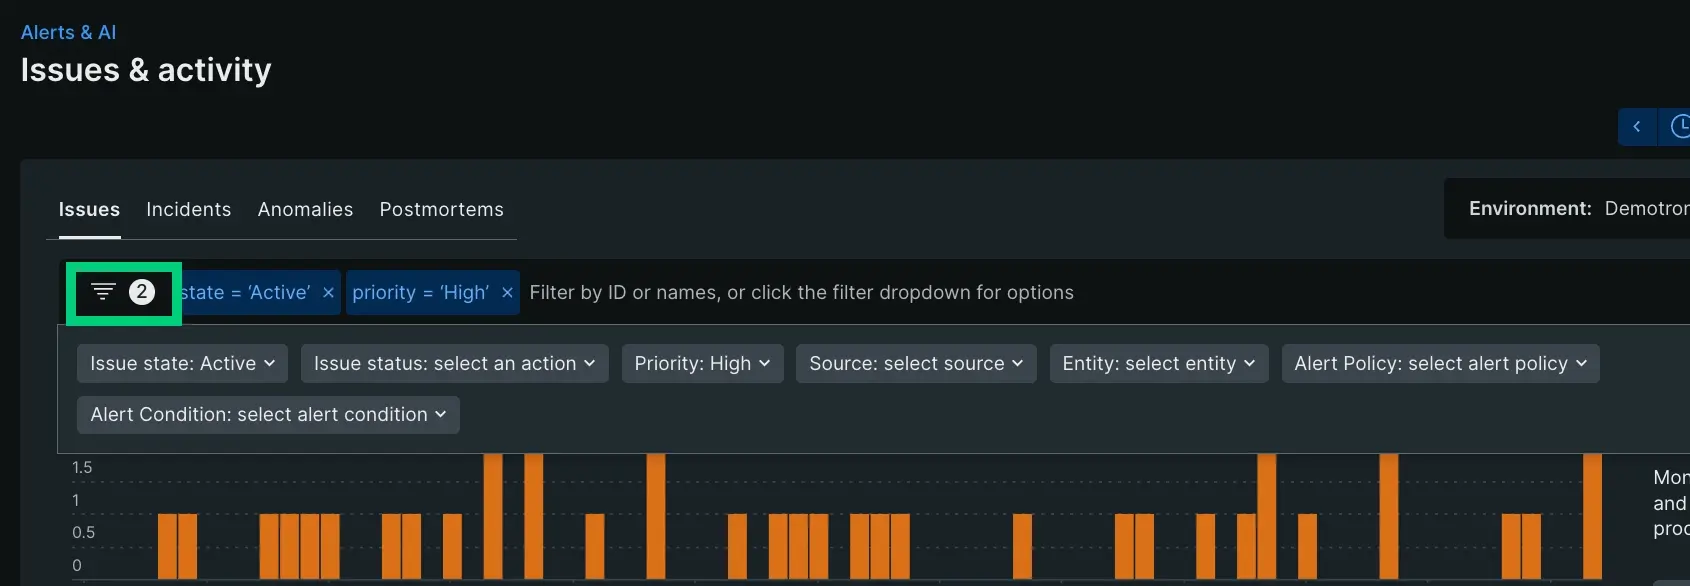Remove the priority = 'High' filter chip
This screenshot has height=586, width=1690.
coord(507,293)
